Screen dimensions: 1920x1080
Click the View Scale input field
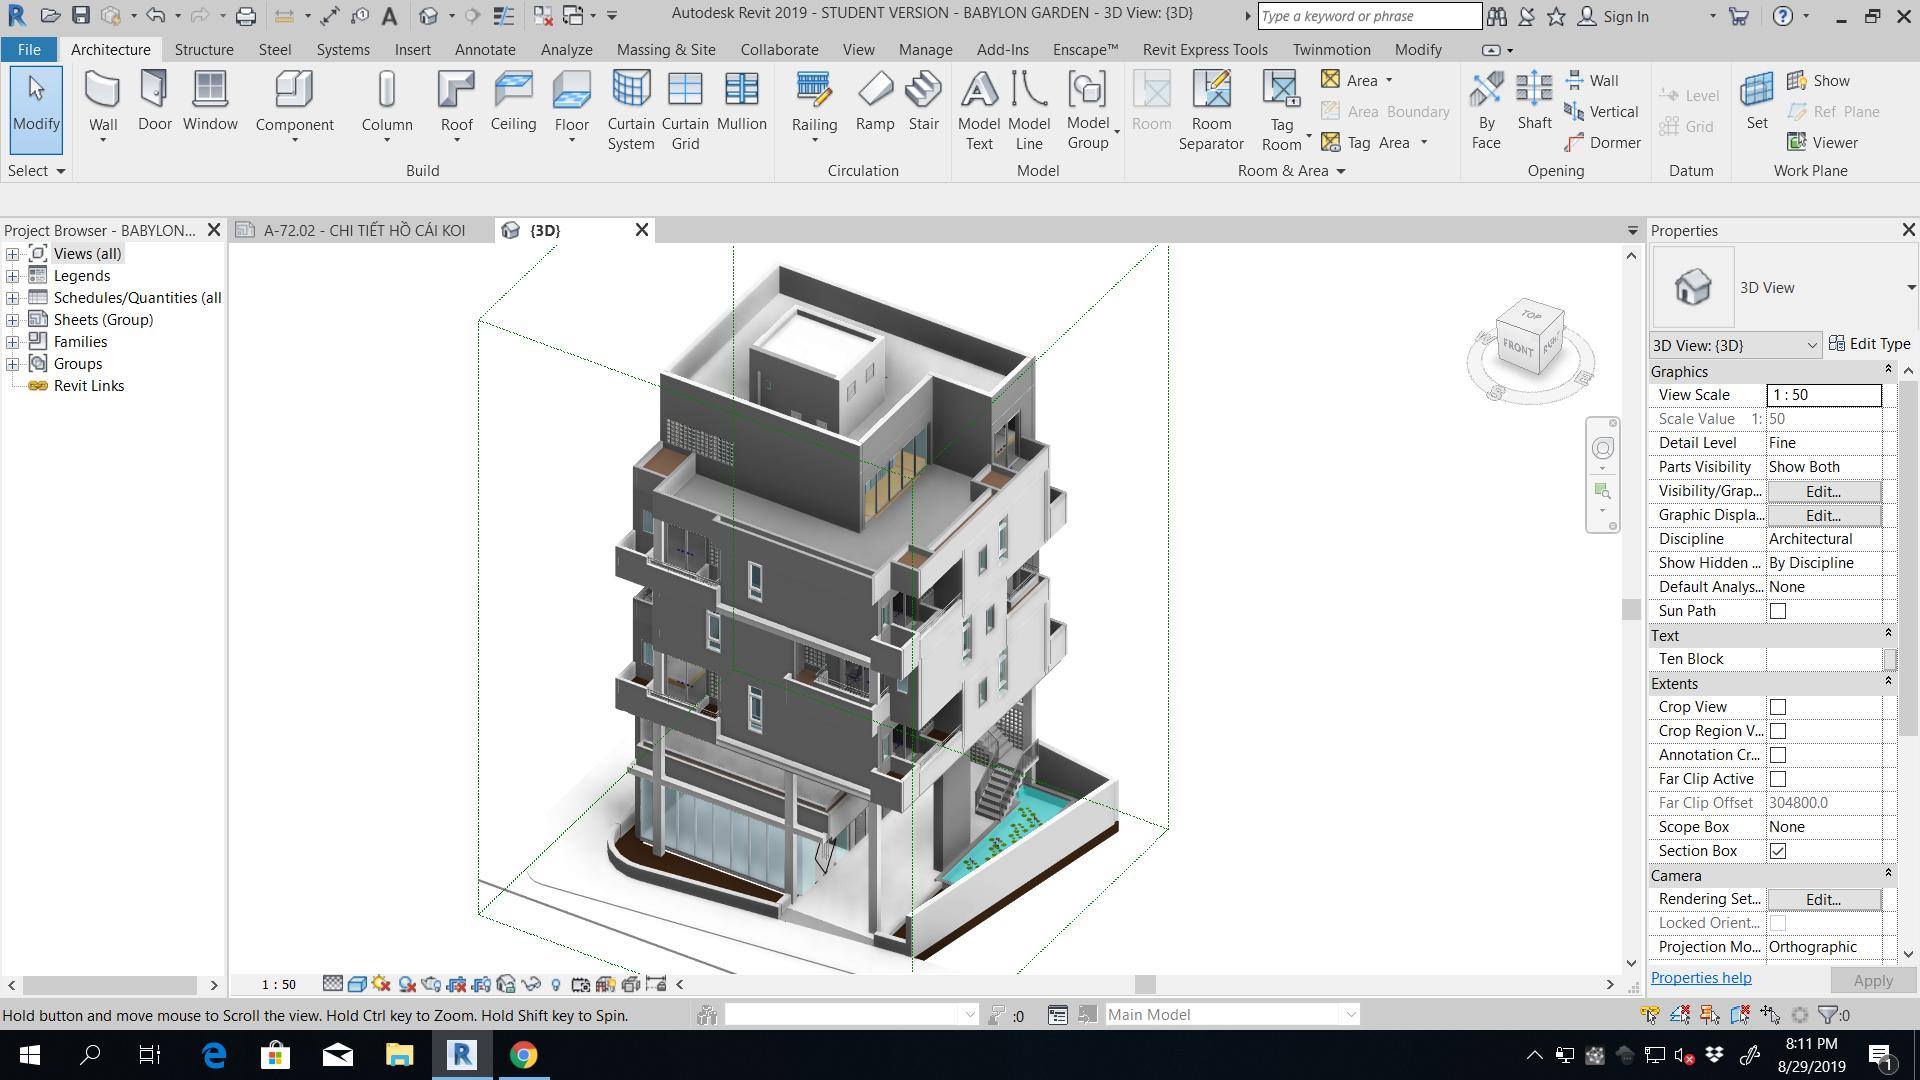click(x=1822, y=395)
